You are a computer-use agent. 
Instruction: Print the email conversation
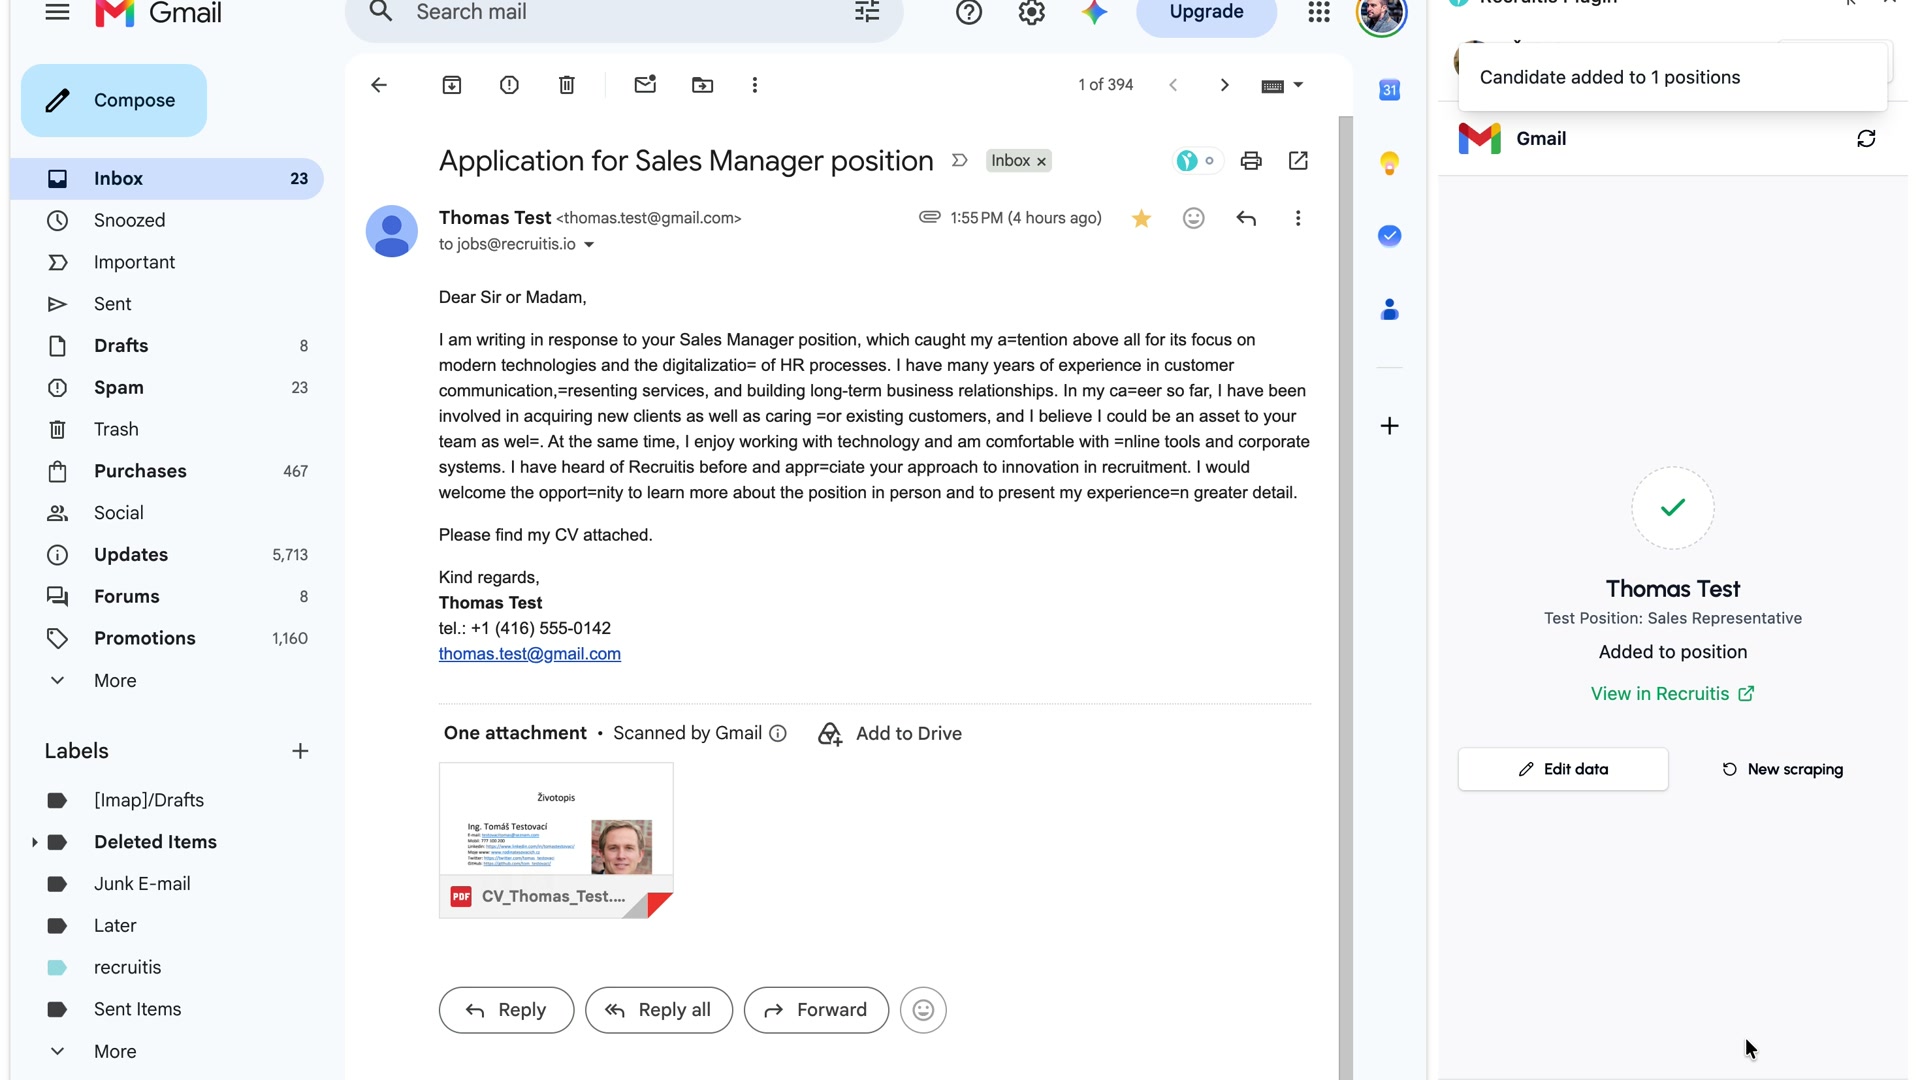pos(1251,161)
